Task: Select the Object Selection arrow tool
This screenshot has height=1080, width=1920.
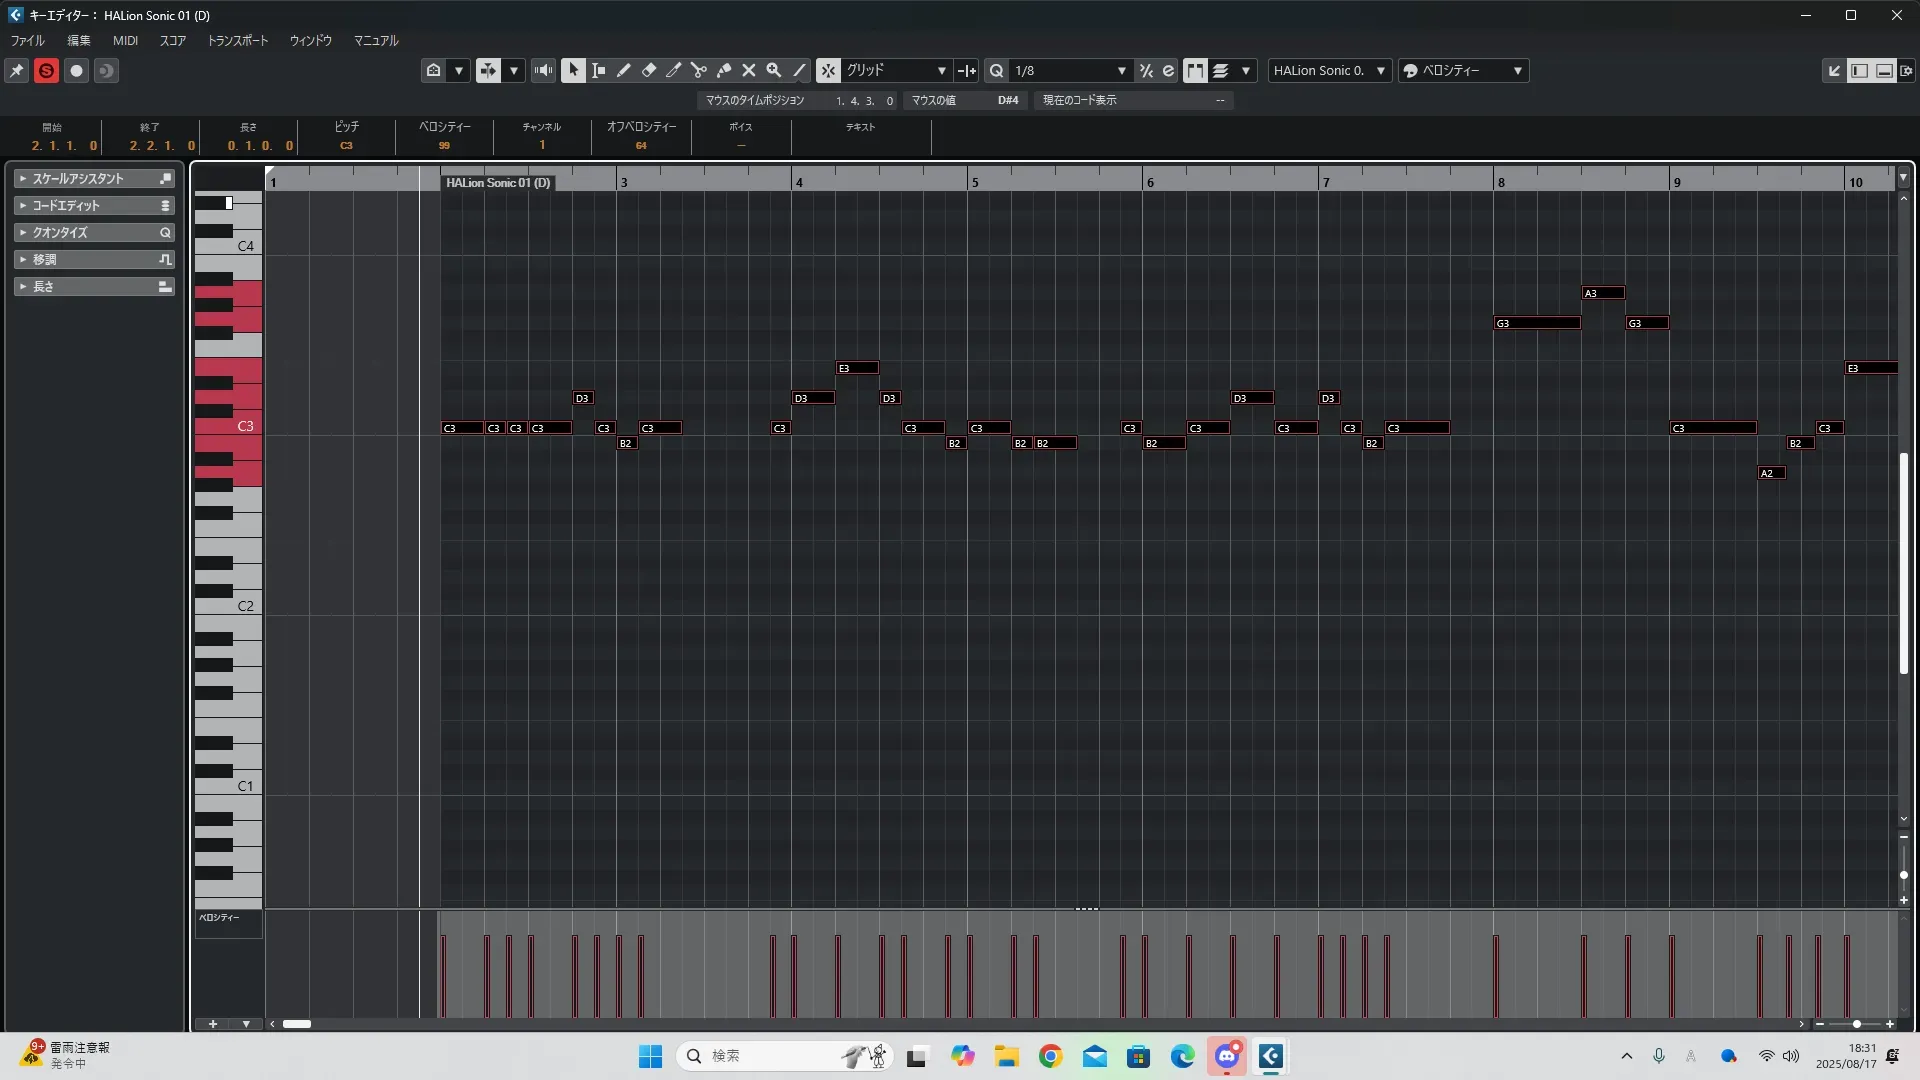Action: point(573,71)
